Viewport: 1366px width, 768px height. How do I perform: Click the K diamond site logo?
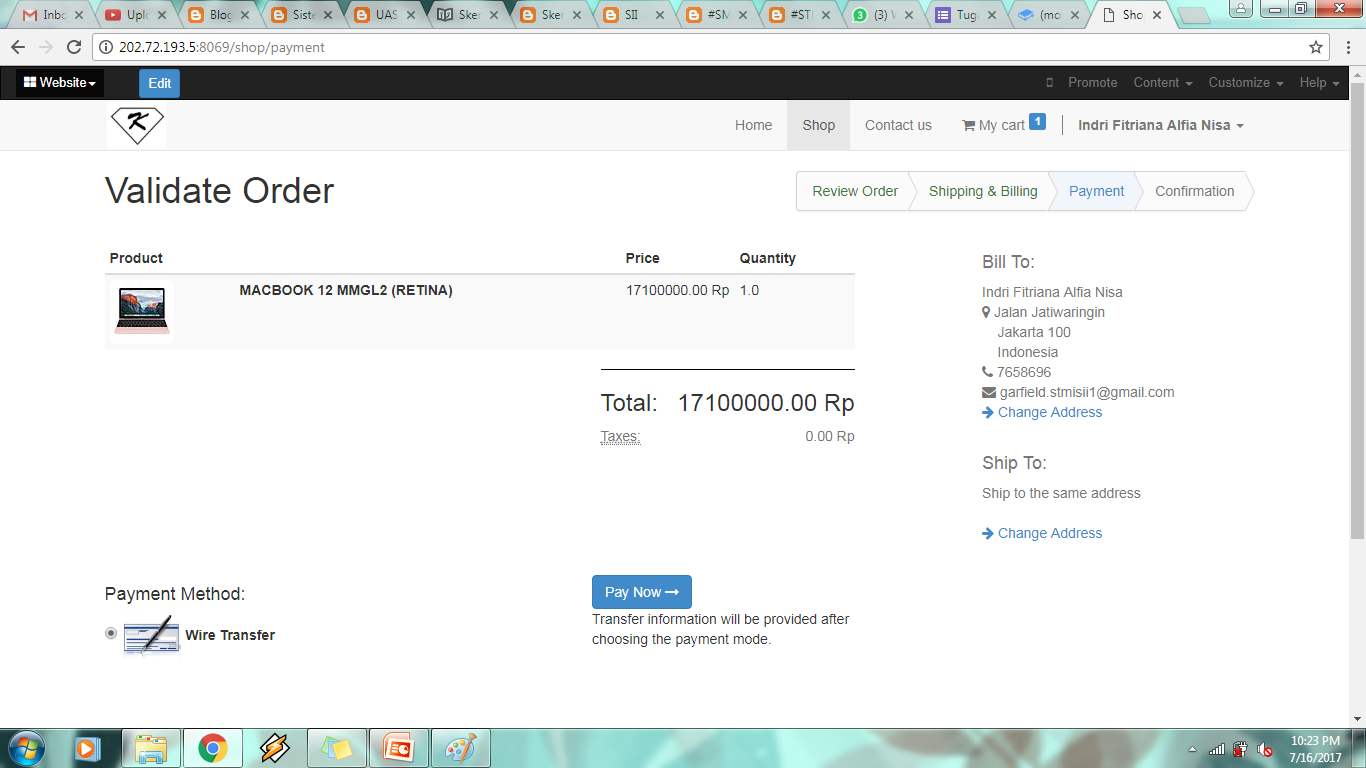tap(137, 126)
